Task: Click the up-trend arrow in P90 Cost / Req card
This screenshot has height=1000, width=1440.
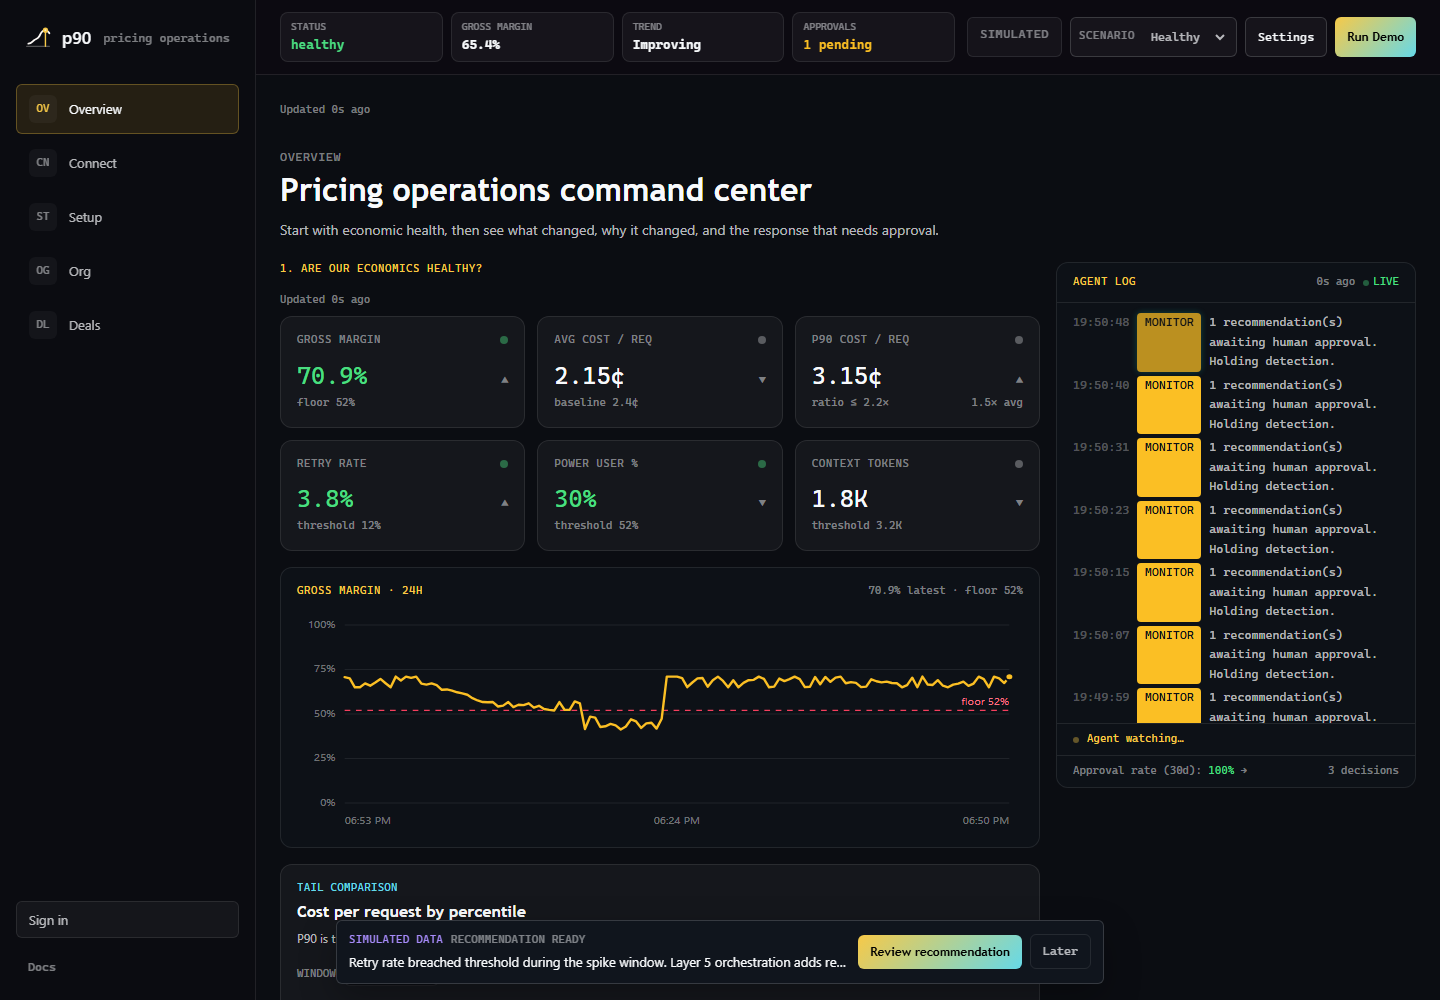Action: [x=1019, y=380]
